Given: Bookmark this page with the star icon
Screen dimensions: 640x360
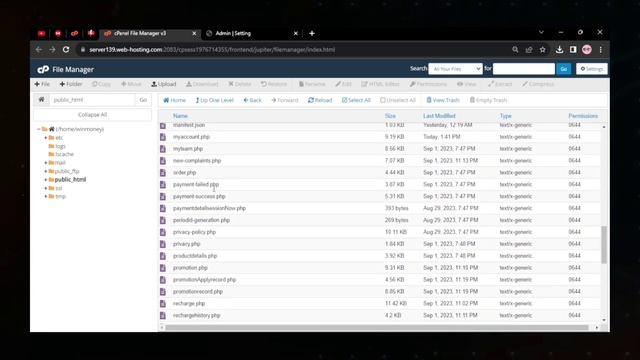Looking at the screenshot, I should click(542, 50).
